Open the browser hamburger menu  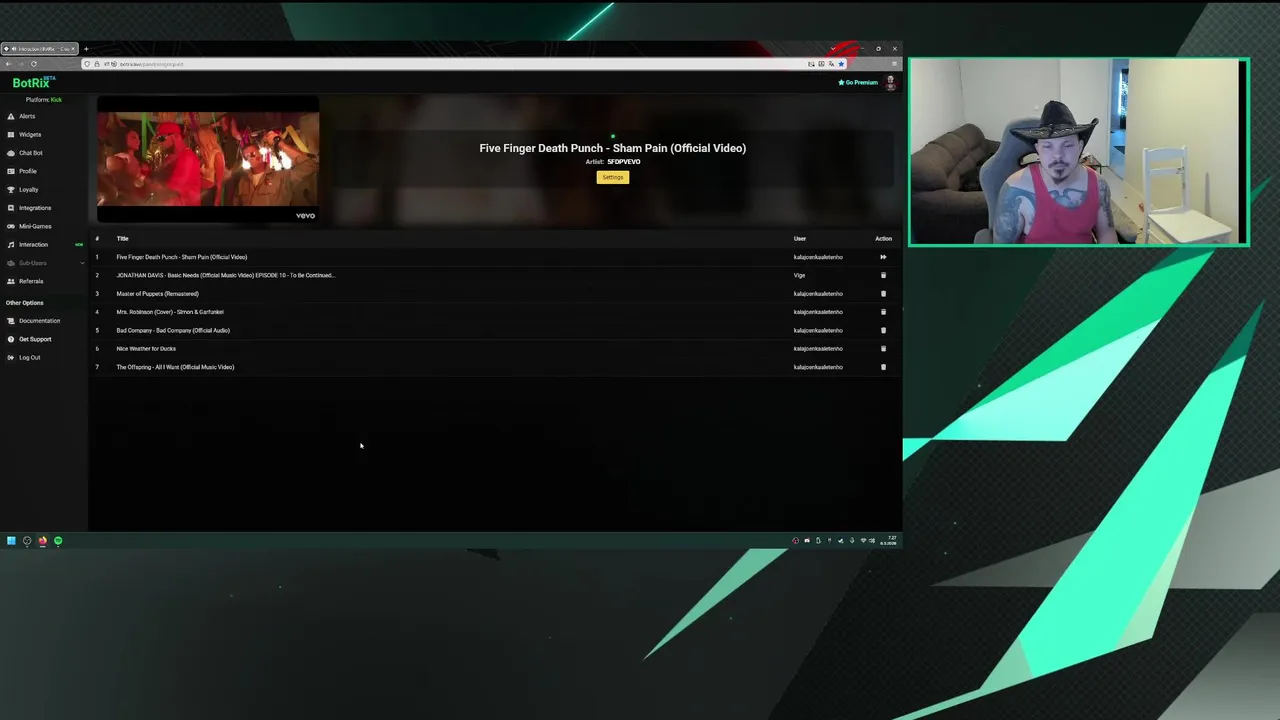(x=894, y=64)
